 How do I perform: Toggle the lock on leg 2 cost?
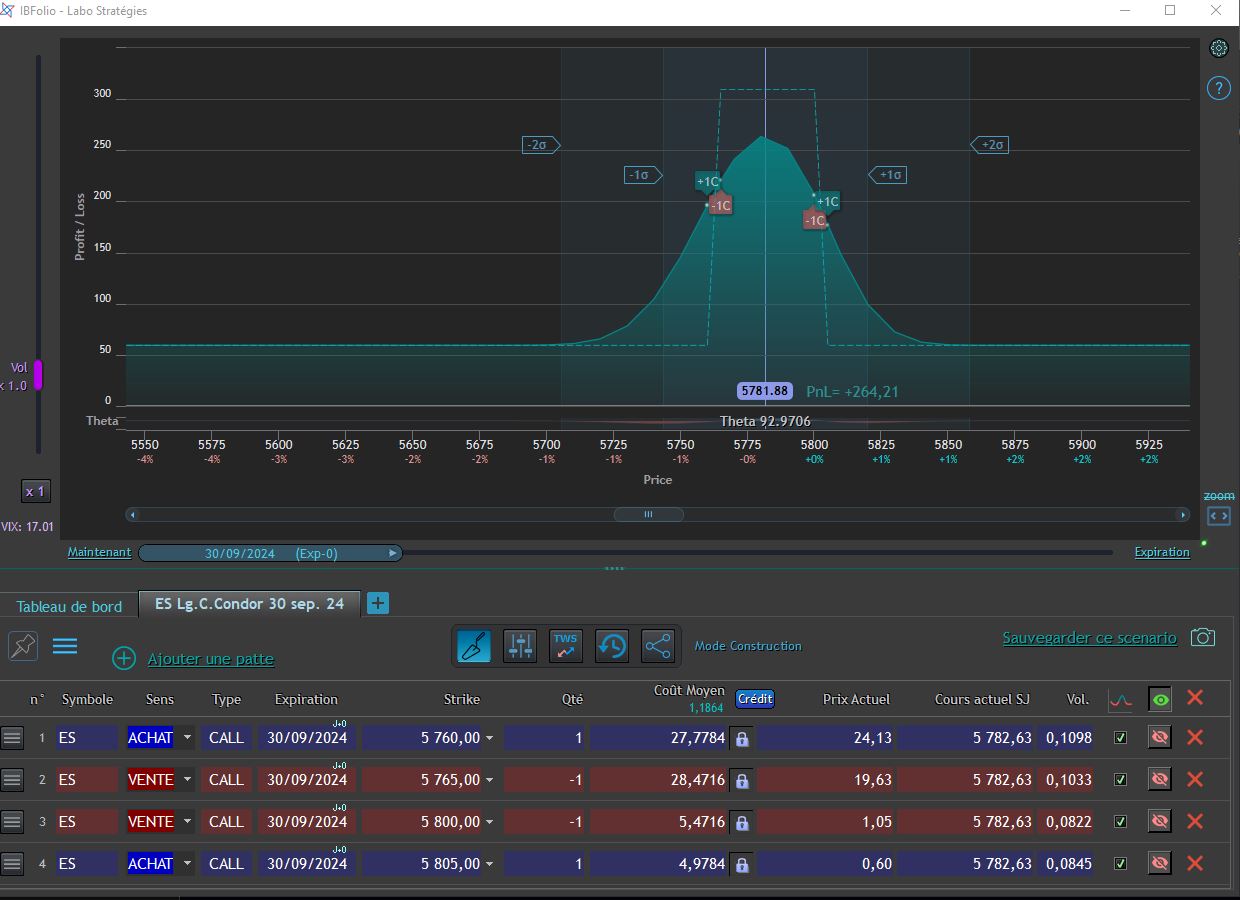point(742,780)
